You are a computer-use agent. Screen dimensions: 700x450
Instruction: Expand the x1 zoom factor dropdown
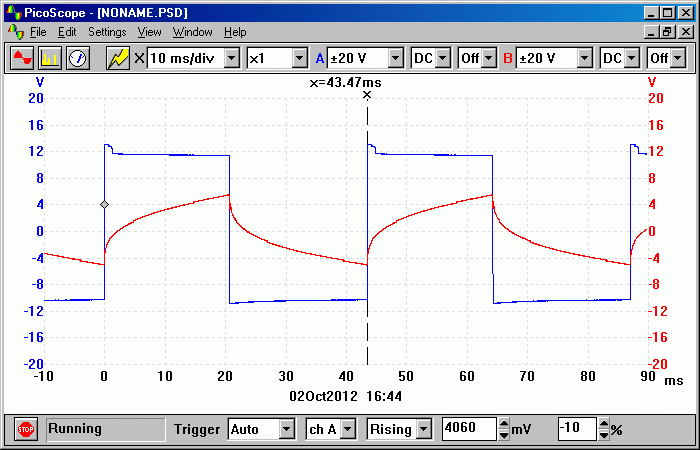[298, 58]
